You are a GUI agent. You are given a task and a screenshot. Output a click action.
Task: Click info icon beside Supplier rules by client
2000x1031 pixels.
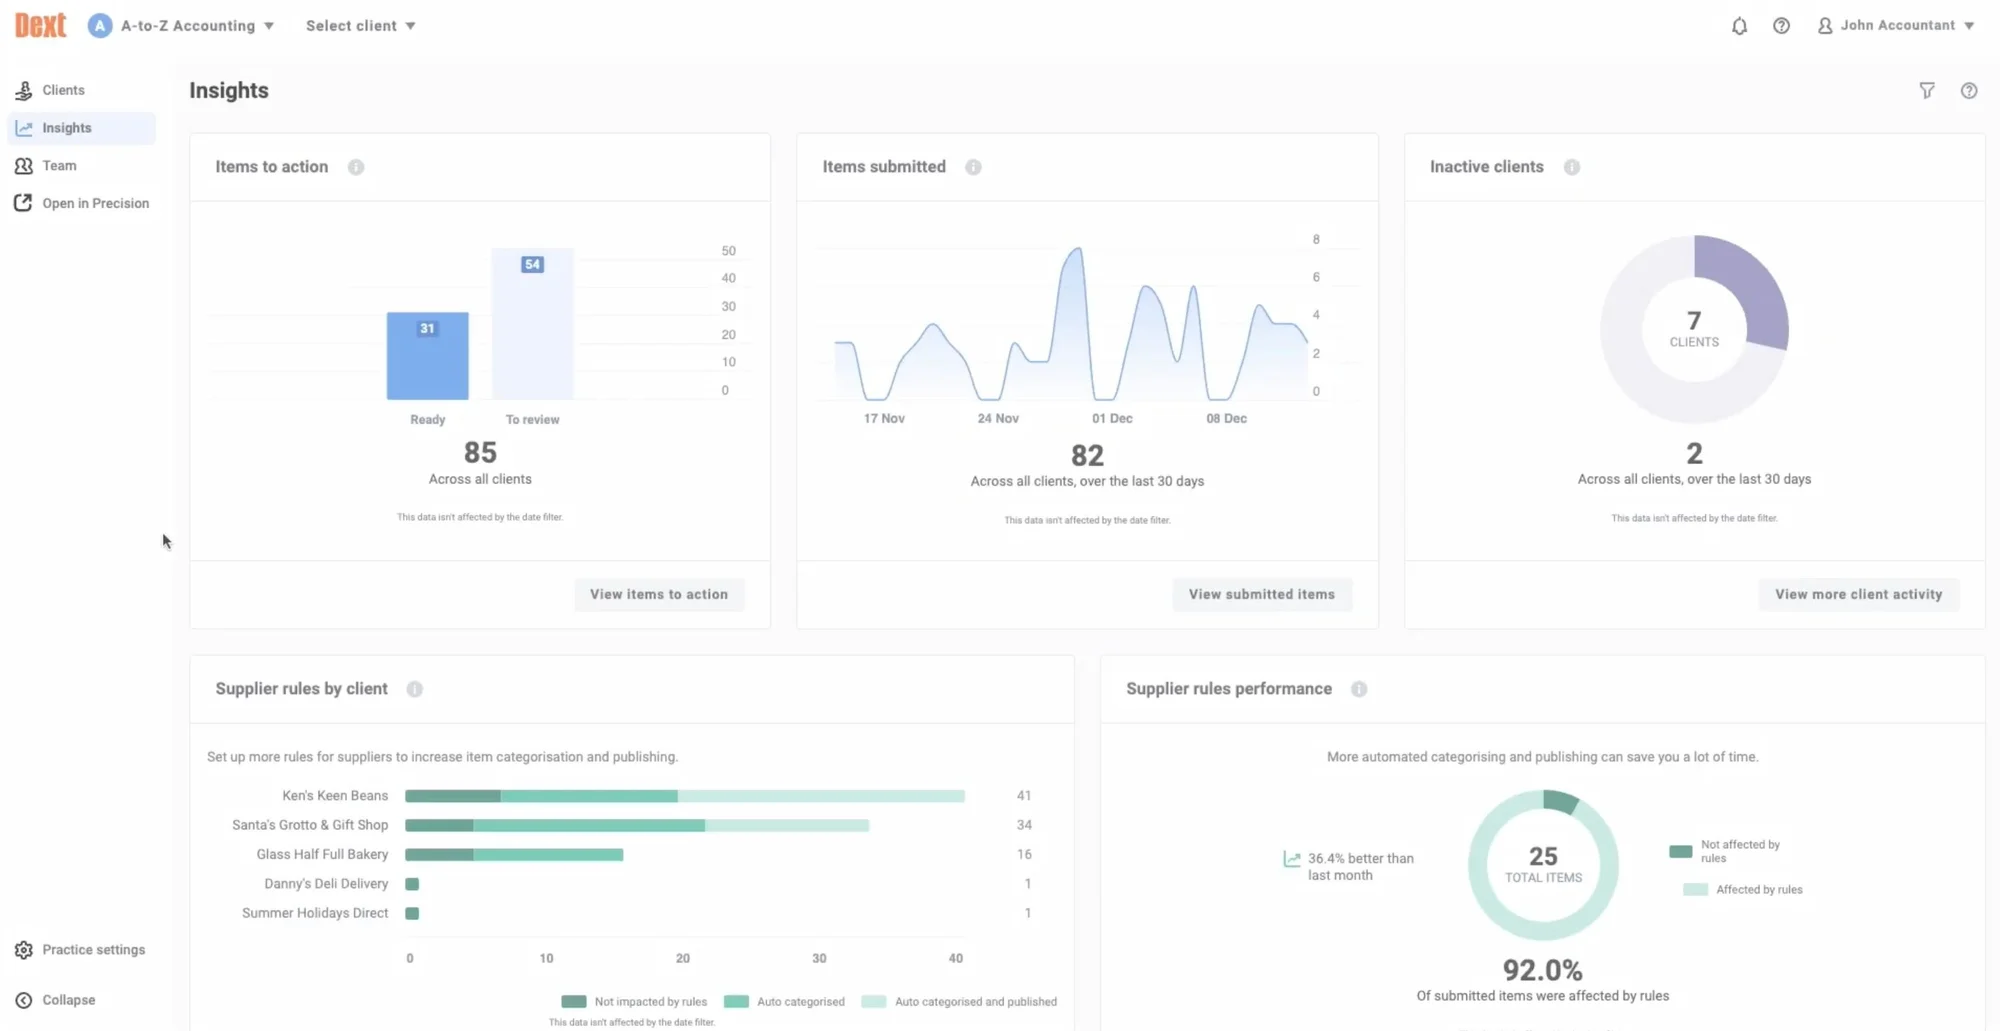click(414, 689)
